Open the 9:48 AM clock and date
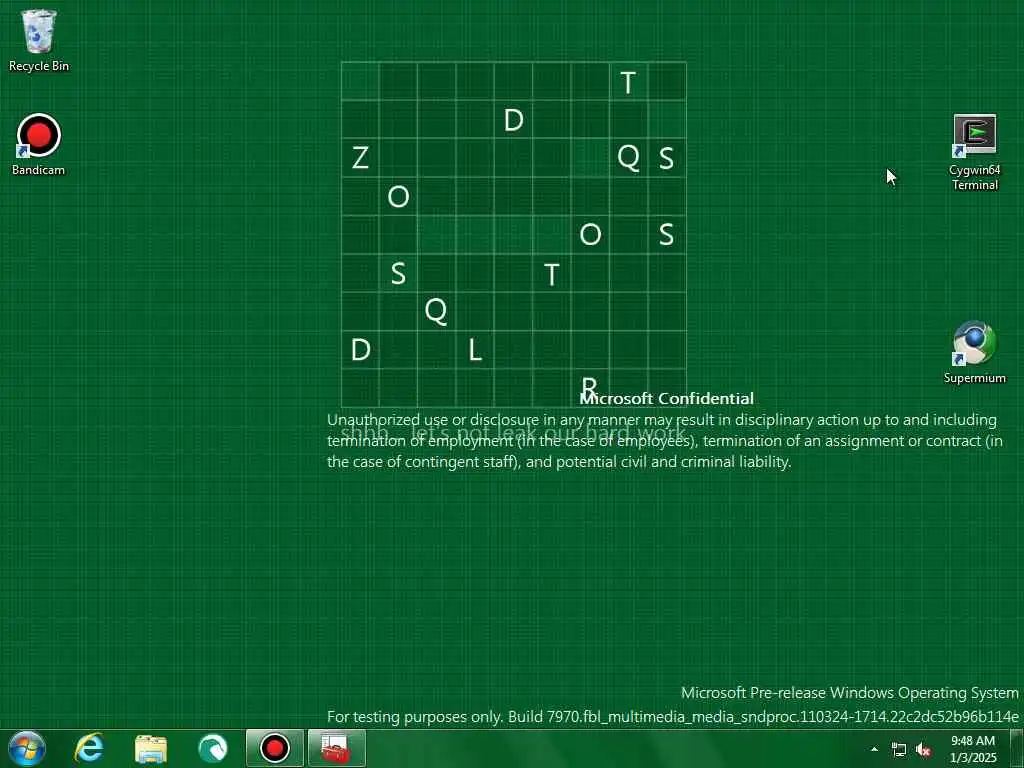 (x=973, y=749)
